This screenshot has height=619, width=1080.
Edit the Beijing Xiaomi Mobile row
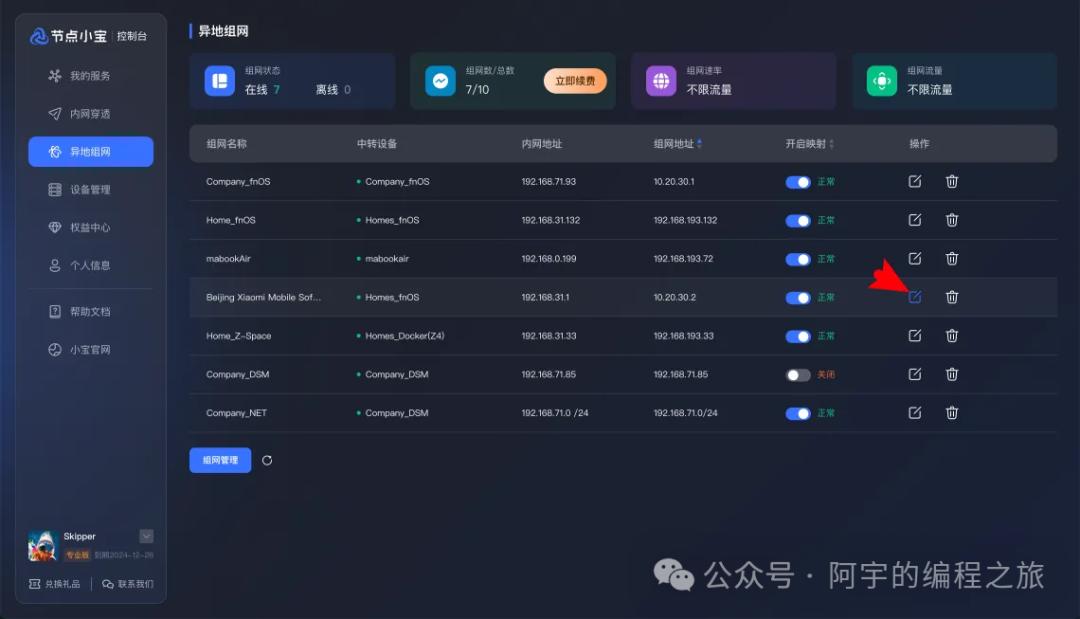pyautogui.click(x=914, y=297)
